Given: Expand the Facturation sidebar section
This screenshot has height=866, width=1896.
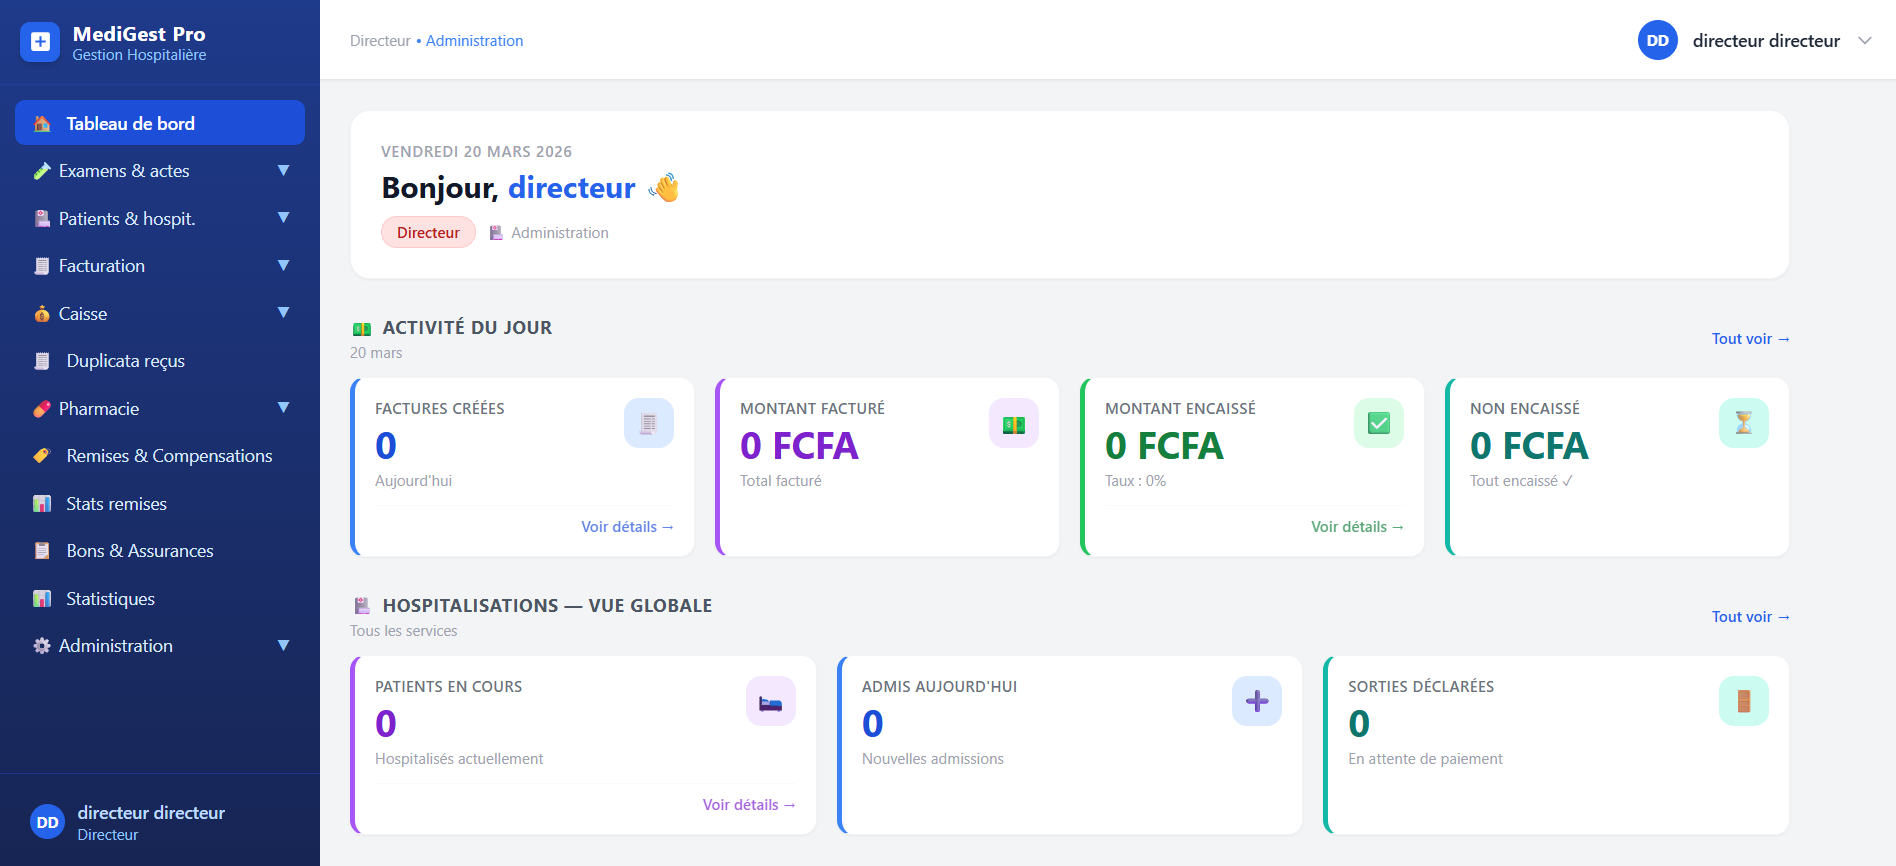Looking at the screenshot, I should click(x=283, y=266).
